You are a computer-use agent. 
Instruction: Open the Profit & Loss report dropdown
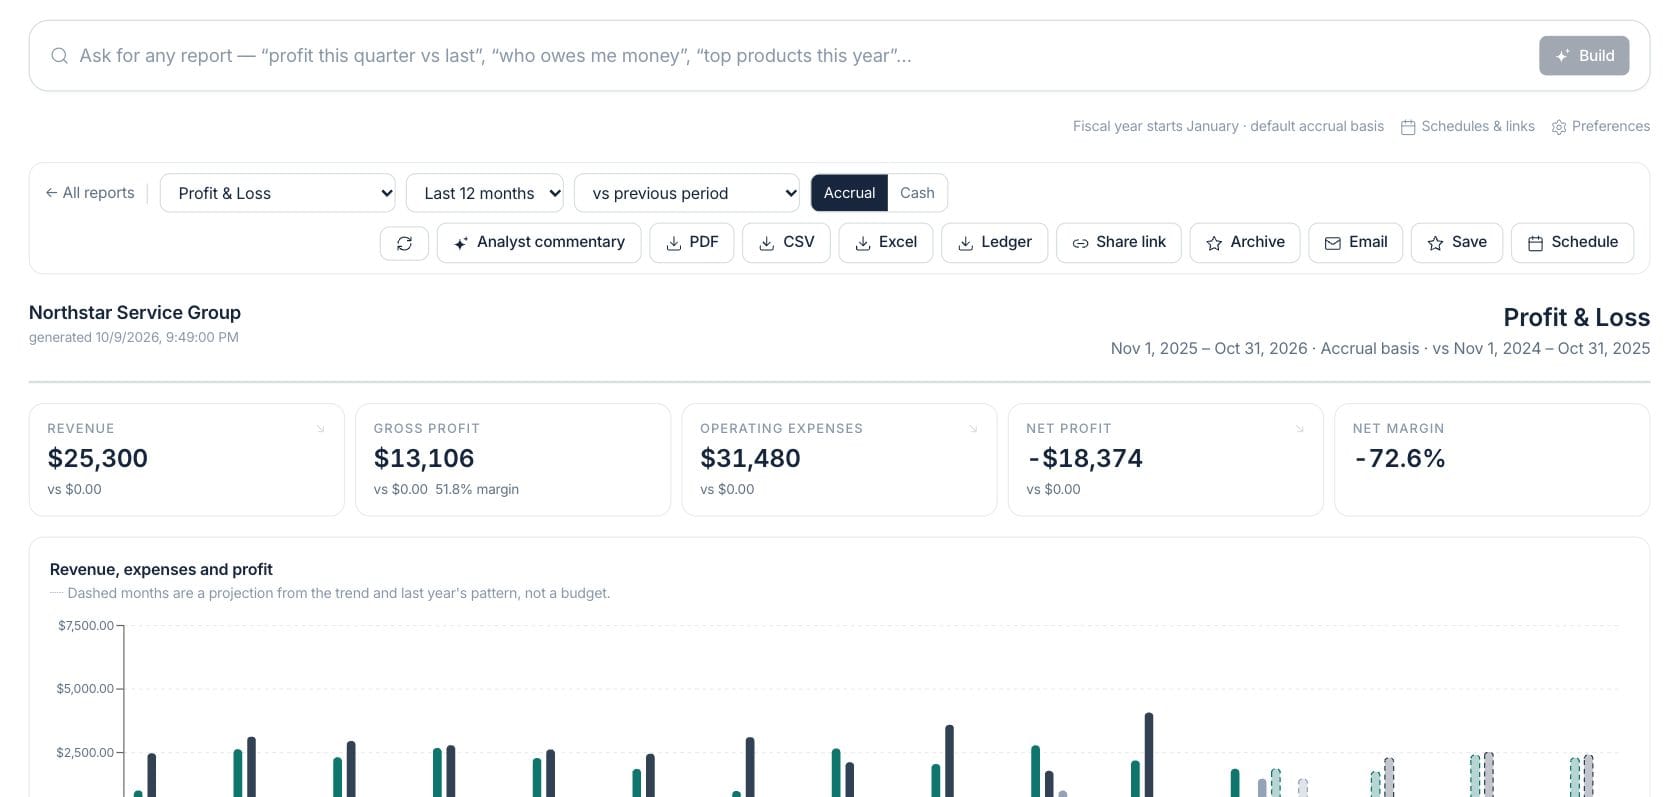pyautogui.click(x=278, y=193)
